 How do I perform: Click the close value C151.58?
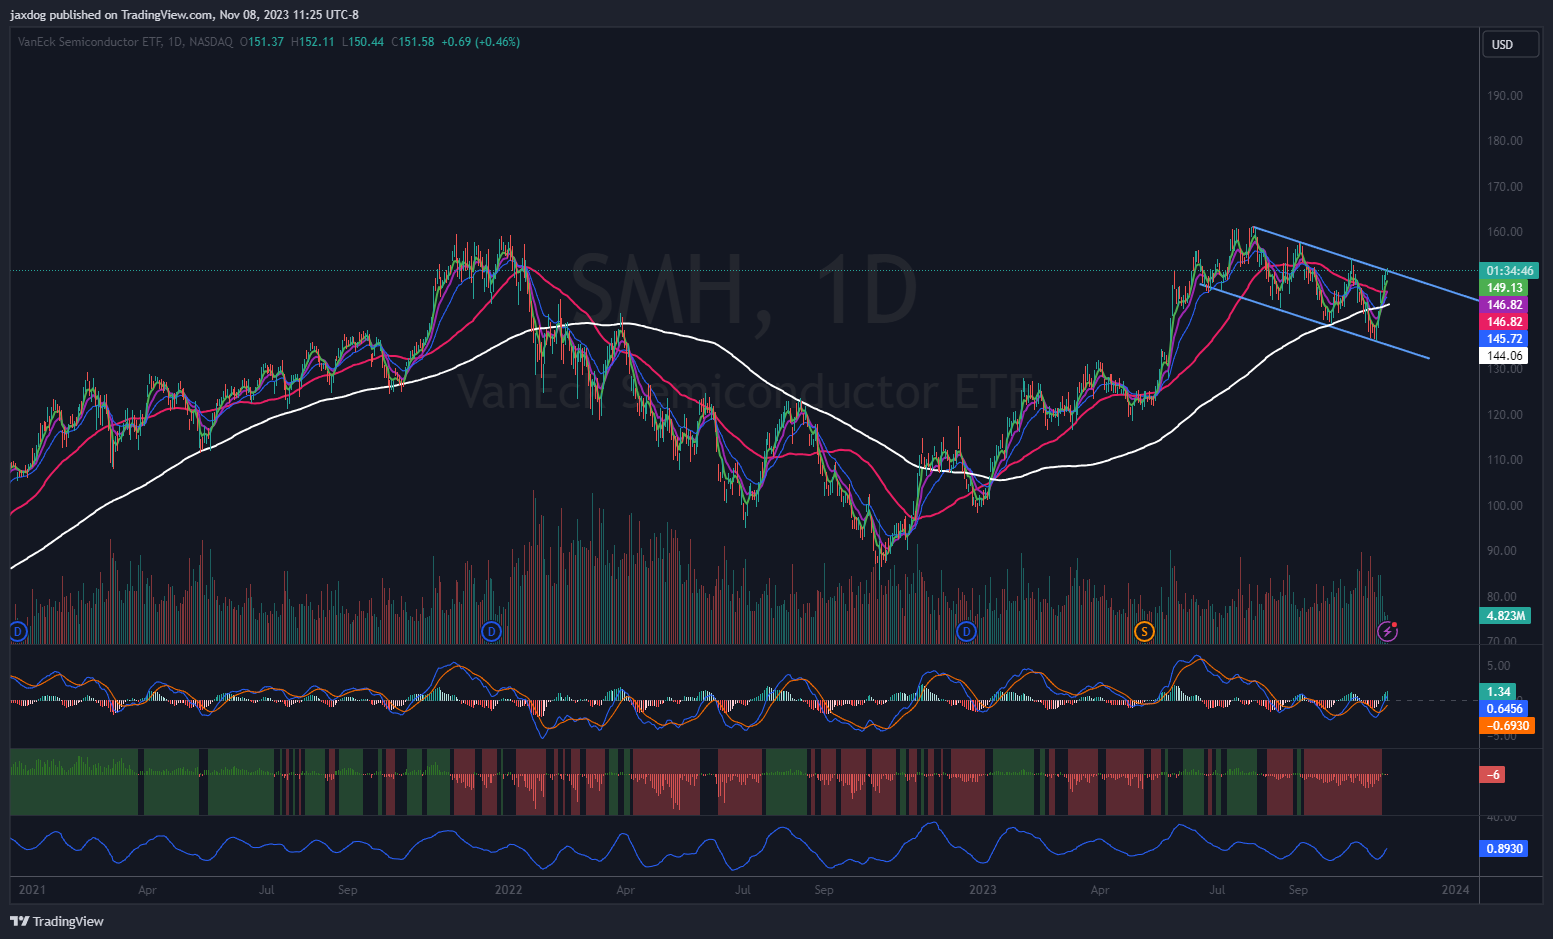point(413,42)
